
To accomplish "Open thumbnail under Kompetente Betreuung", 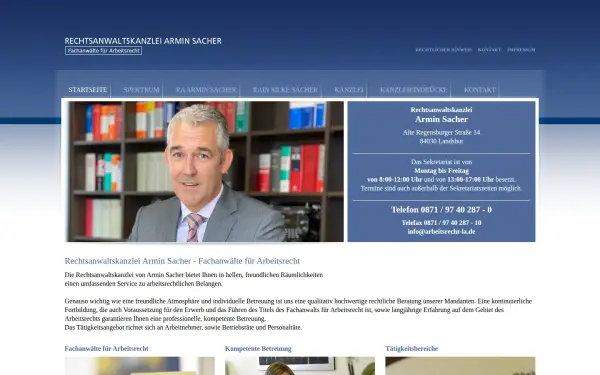I will [300, 366].
